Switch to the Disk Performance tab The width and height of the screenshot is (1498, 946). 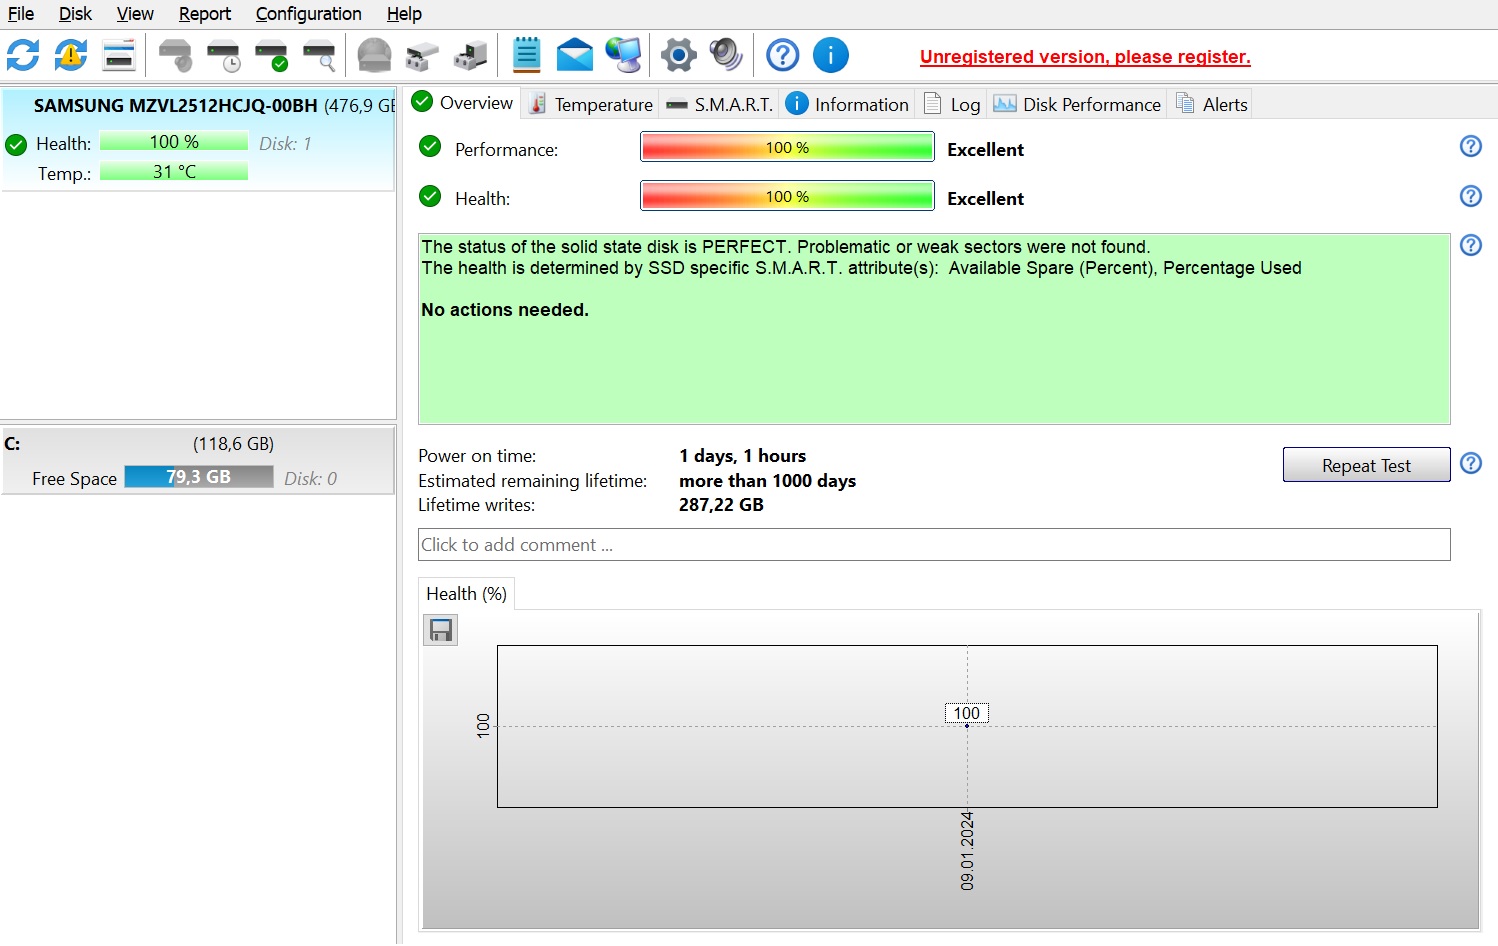click(1078, 104)
